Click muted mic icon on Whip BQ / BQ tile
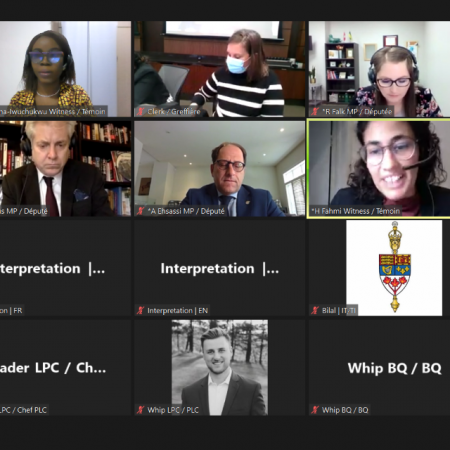Image resolution: width=450 pixels, height=450 pixels. click(315, 410)
